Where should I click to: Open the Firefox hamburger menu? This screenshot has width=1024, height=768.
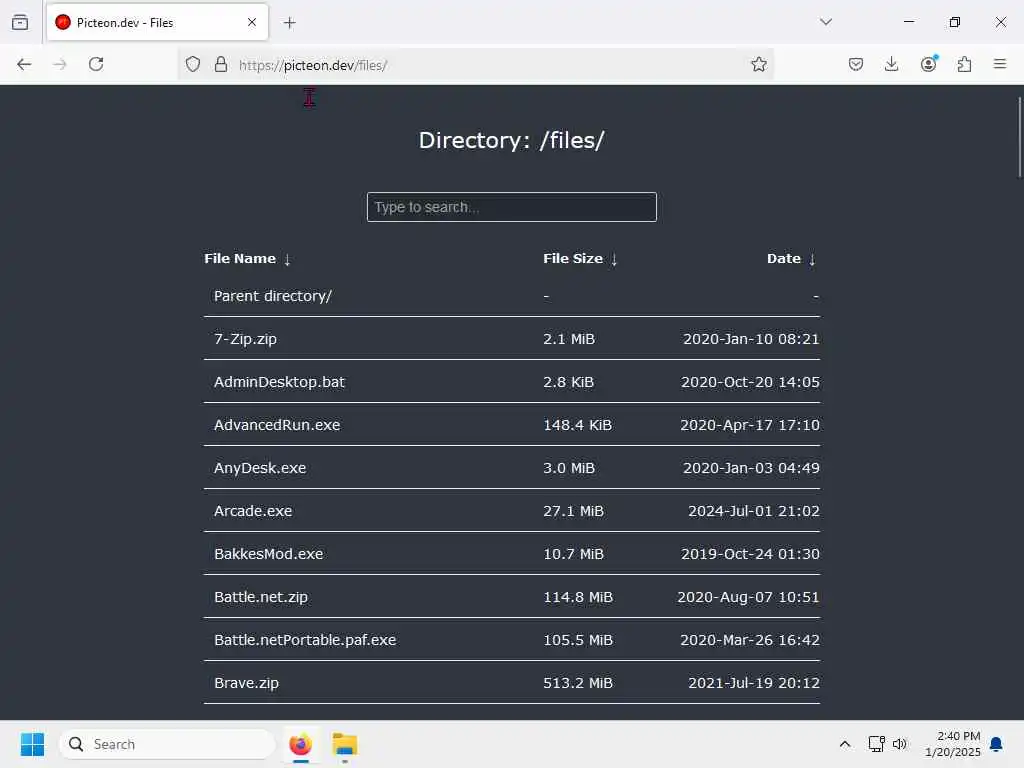(1000, 64)
